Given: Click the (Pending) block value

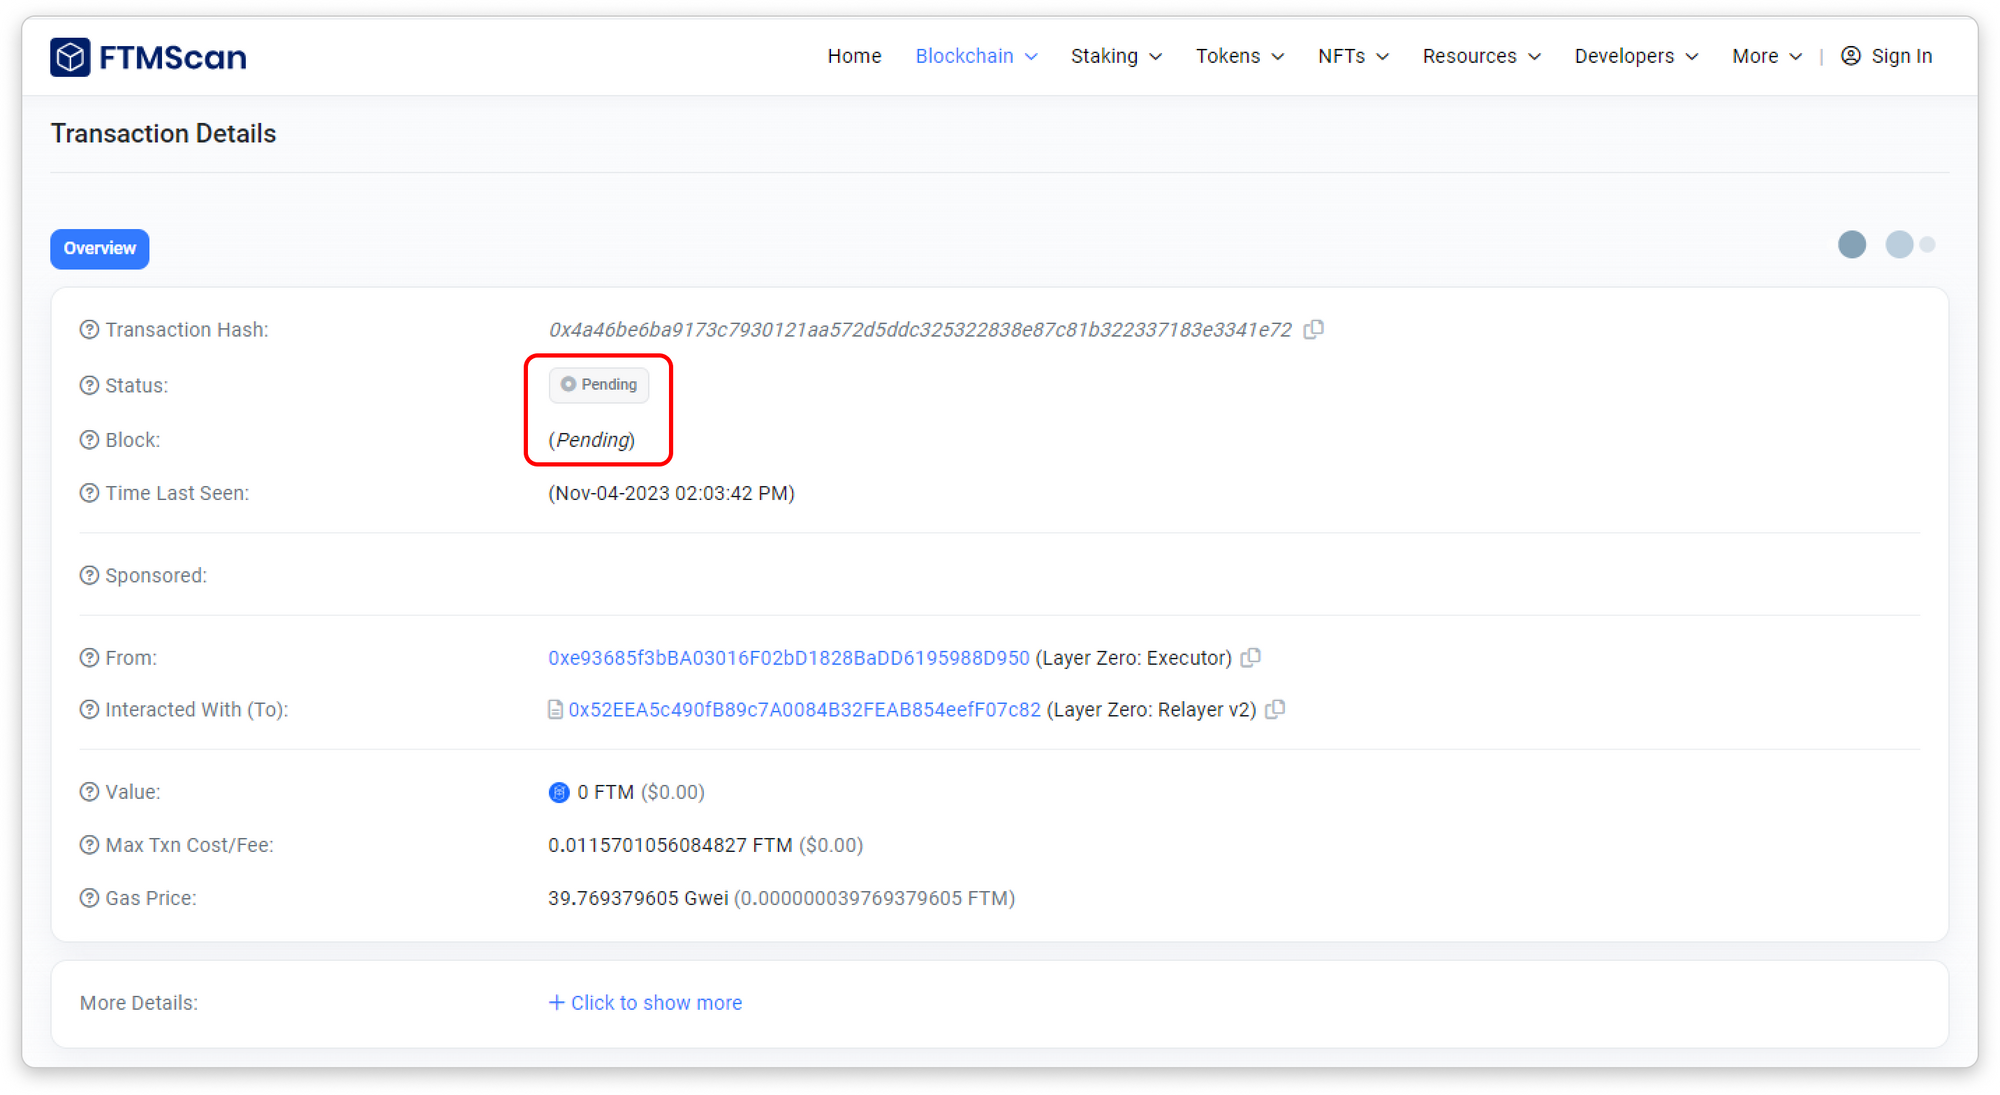Looking at the screenshot, I should (x=591, y=440).
